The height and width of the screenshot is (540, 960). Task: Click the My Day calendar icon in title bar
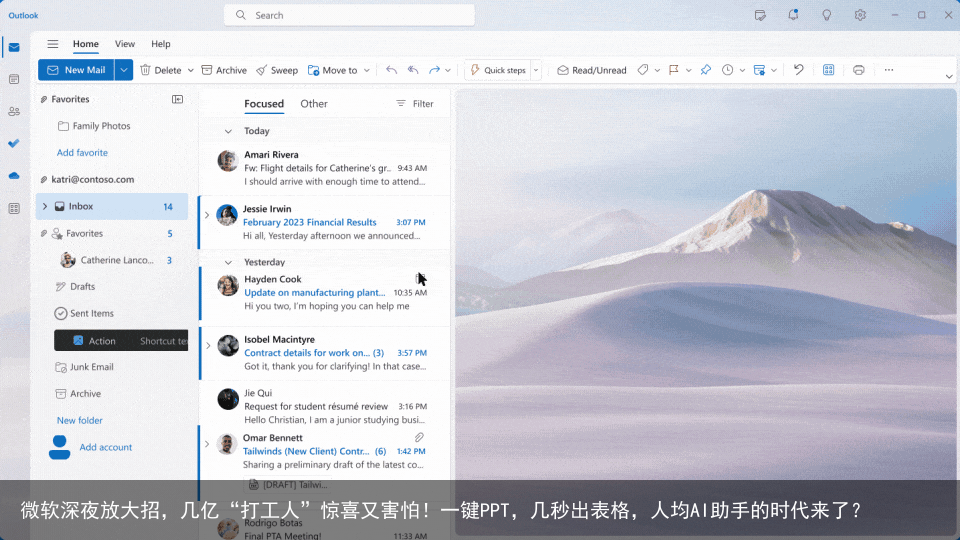click(760, 15)
